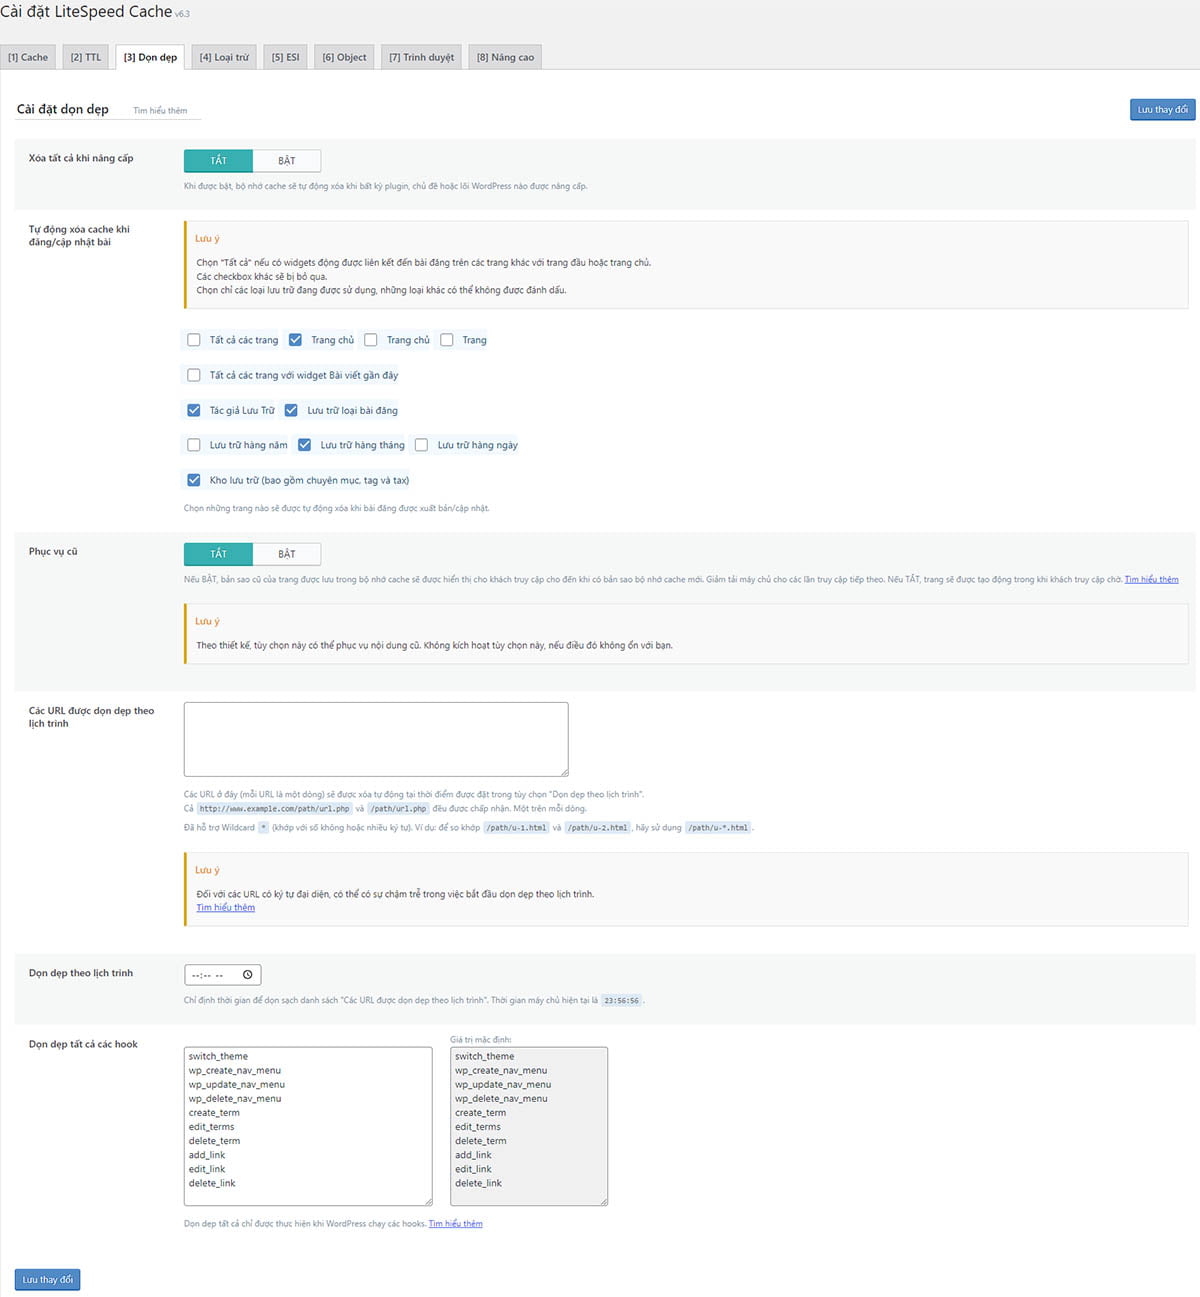Click delete_term in the default values box

tap(480, 1141)
